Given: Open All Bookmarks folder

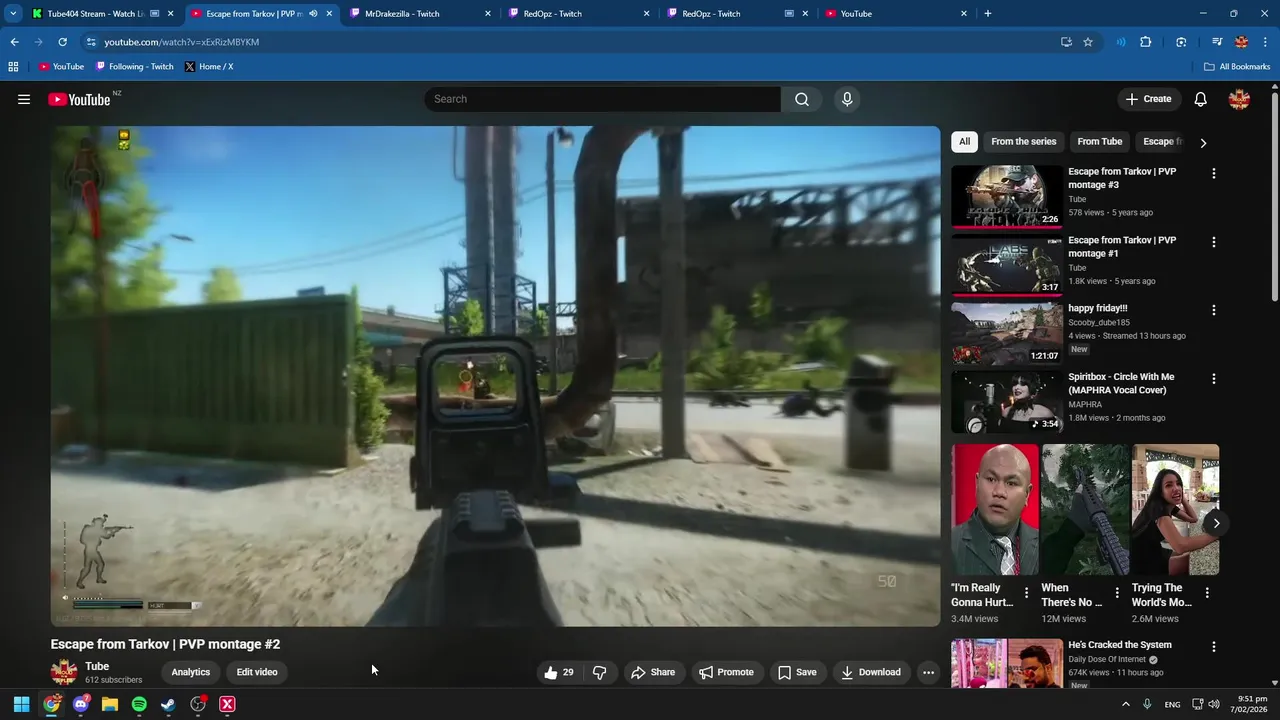Looking at the screenshot, I should click(x=1237, y=67).
